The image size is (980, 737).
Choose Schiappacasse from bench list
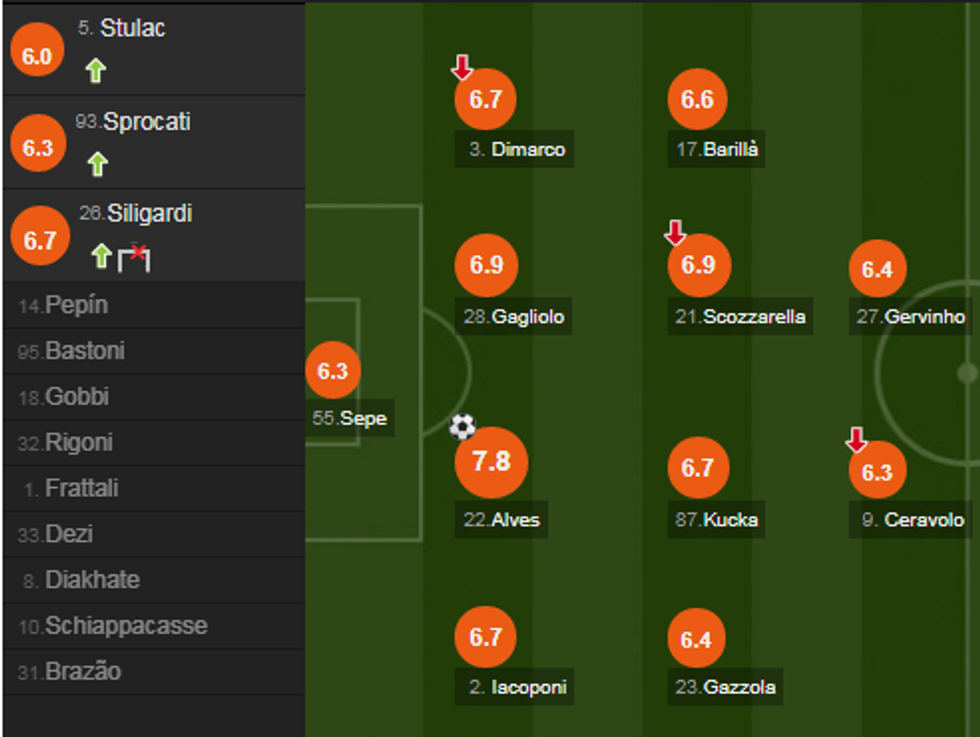click(126, 626)
